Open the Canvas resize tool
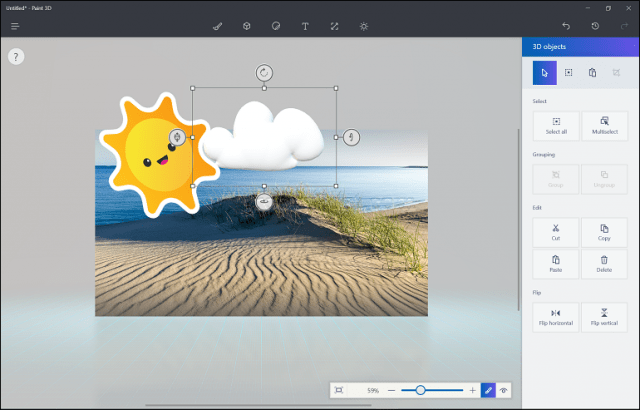The image size is (640, 410). coord(334,27)
